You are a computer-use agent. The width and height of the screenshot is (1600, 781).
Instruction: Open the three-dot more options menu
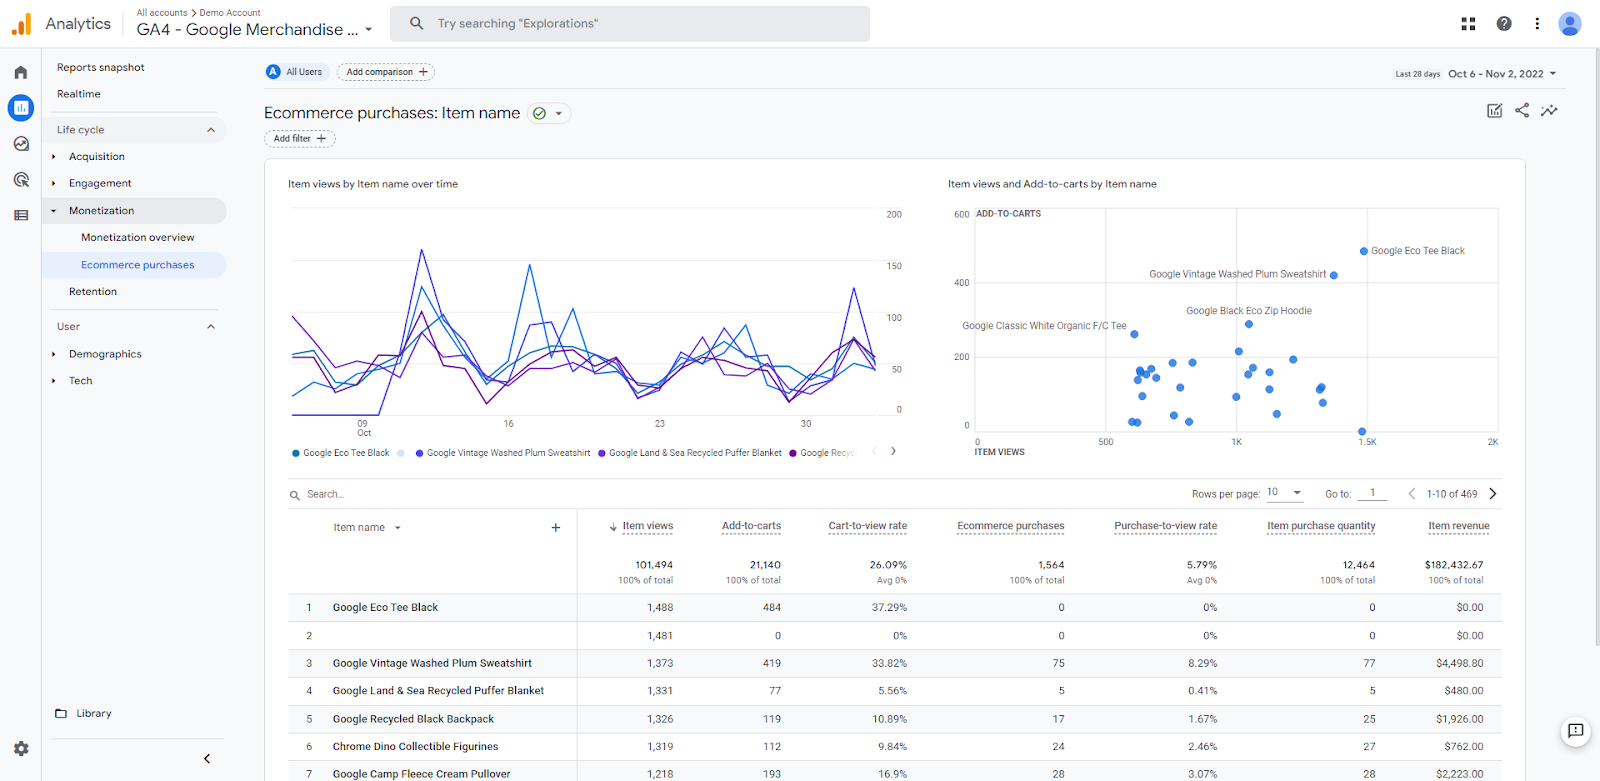pos(1537,24)
